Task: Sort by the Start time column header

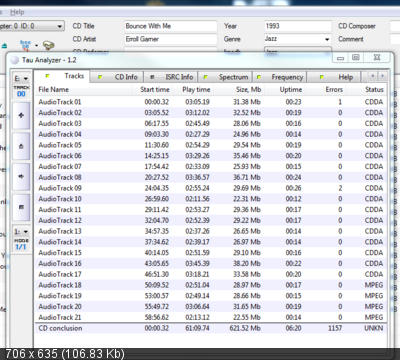Action: 151,90
